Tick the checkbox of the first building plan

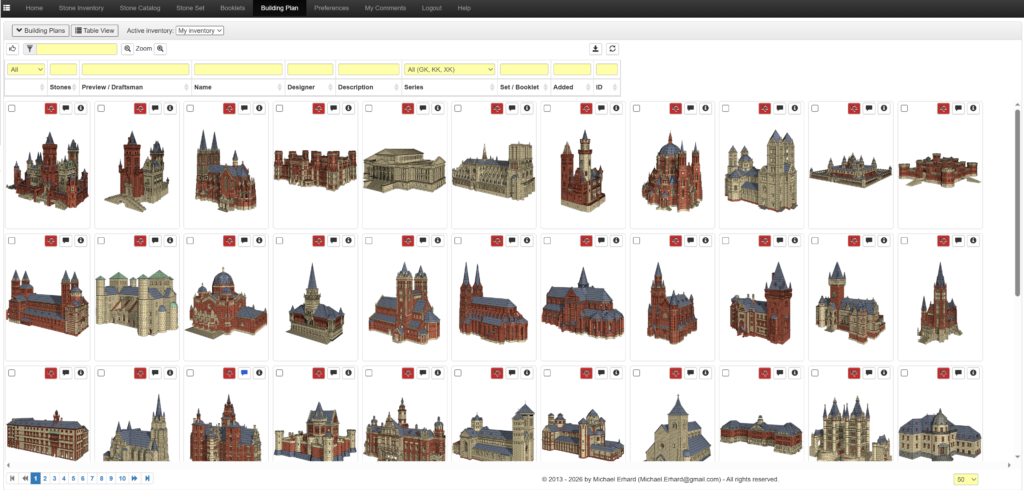click(11, 108)
